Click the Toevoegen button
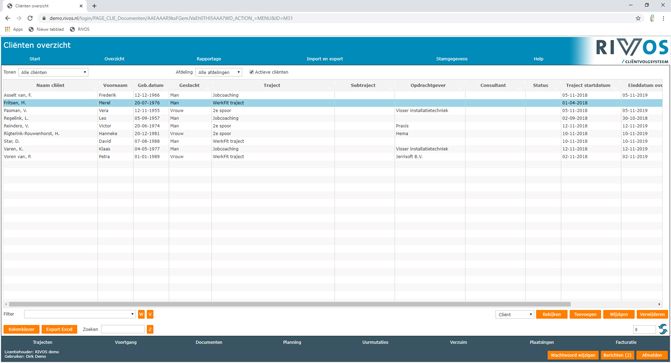 pyautogui.click(x=585, y=314)
